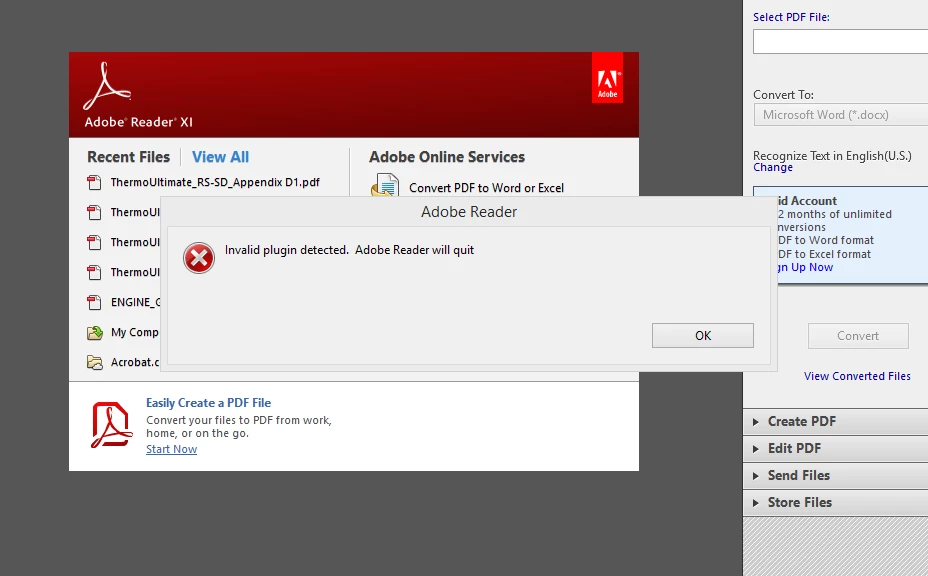
Task: Click the red Create PDF promo icon
Action: point(111,425)
